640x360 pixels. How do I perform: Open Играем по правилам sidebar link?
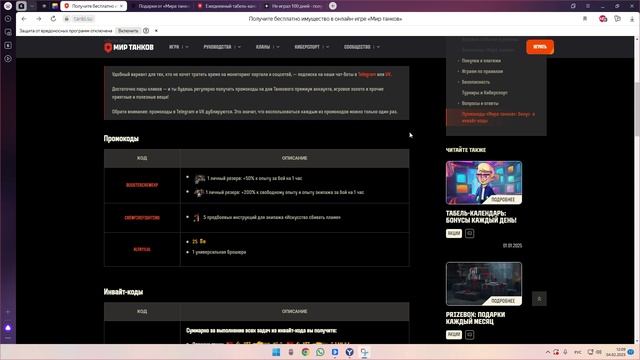point(482,71)
